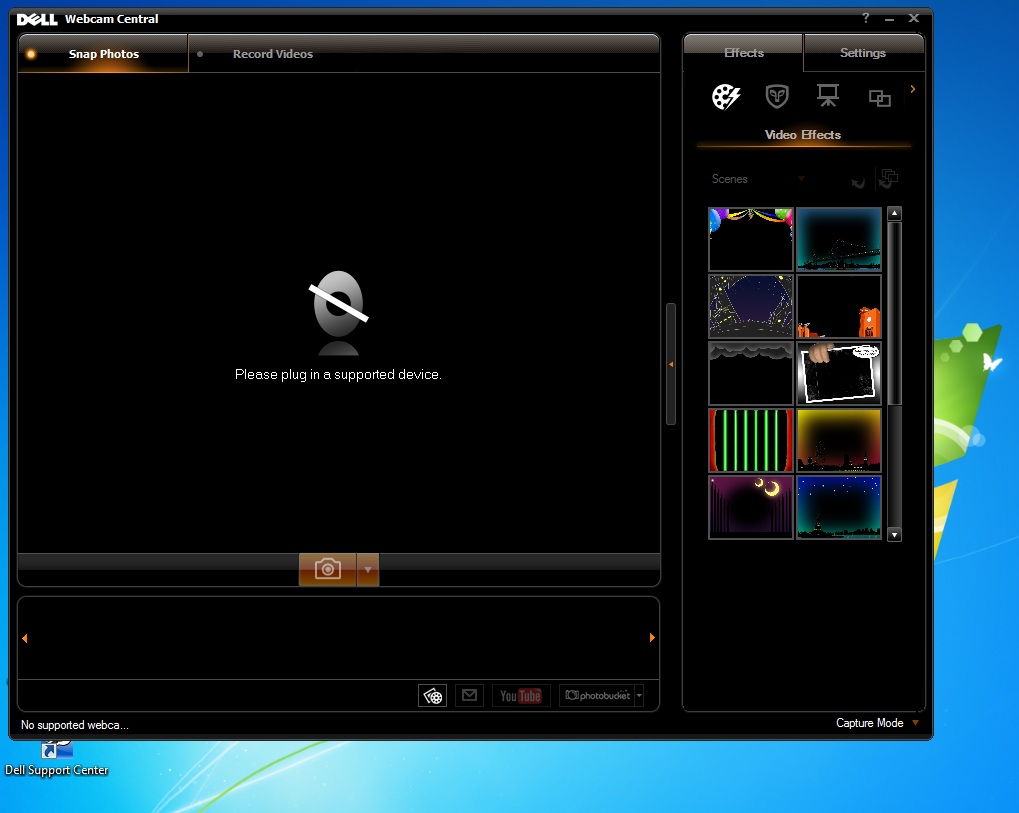
Task: Select the Video Effects palette icon
Action: [726, 97]
